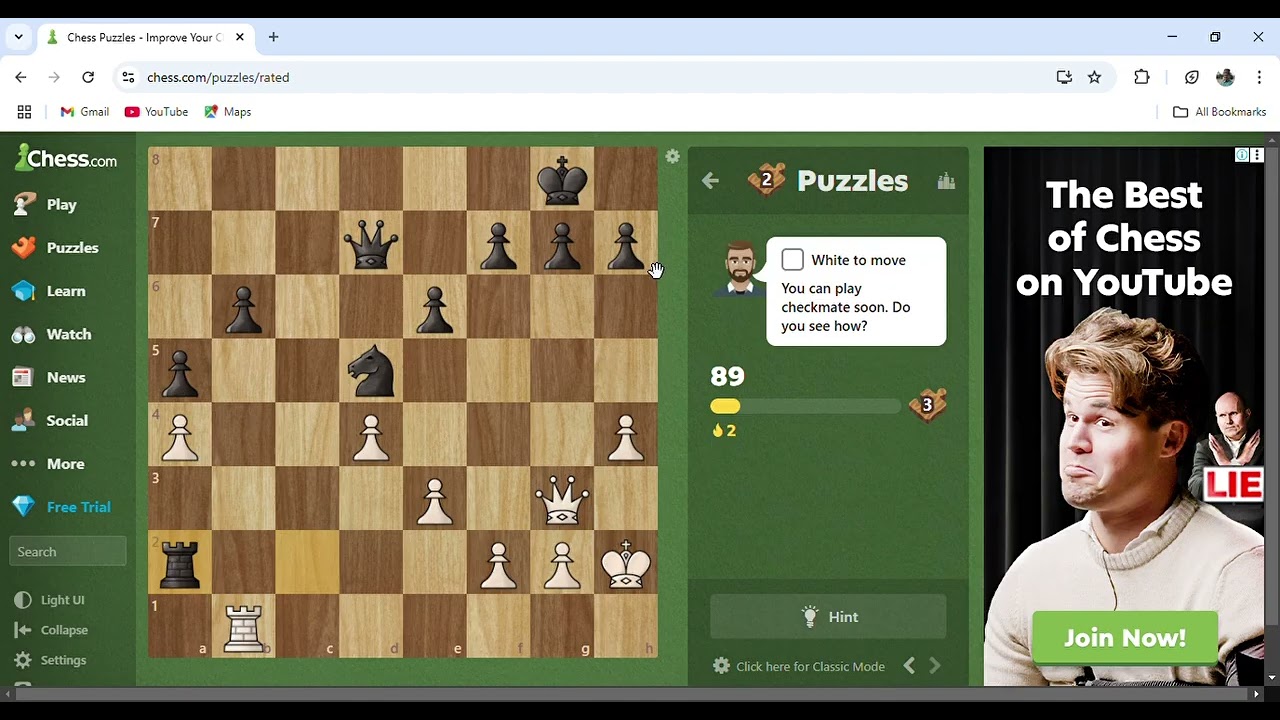The width and height of the screenshot is (1280, 720).
Task: Bookmark this page with the star
Action: 1094,77
